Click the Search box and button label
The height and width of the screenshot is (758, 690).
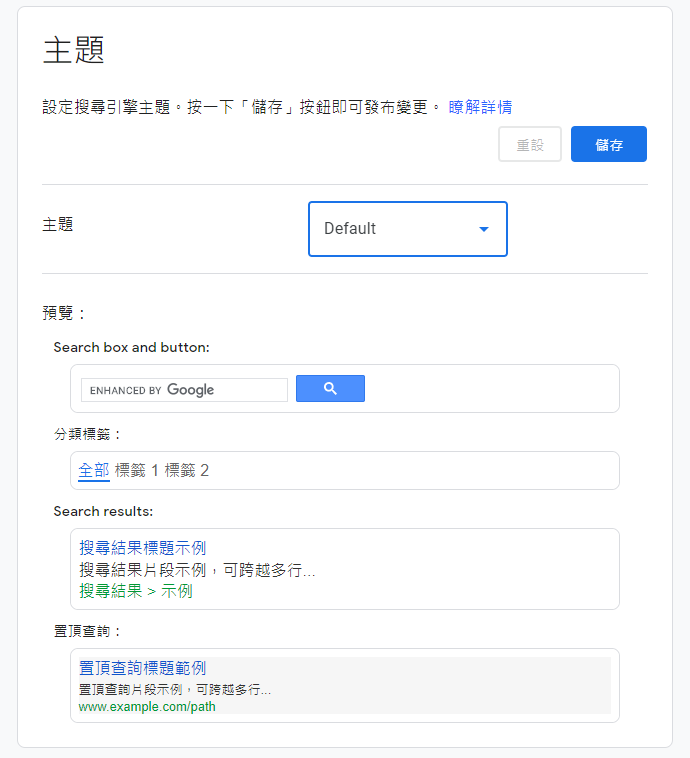pos(132,347)
